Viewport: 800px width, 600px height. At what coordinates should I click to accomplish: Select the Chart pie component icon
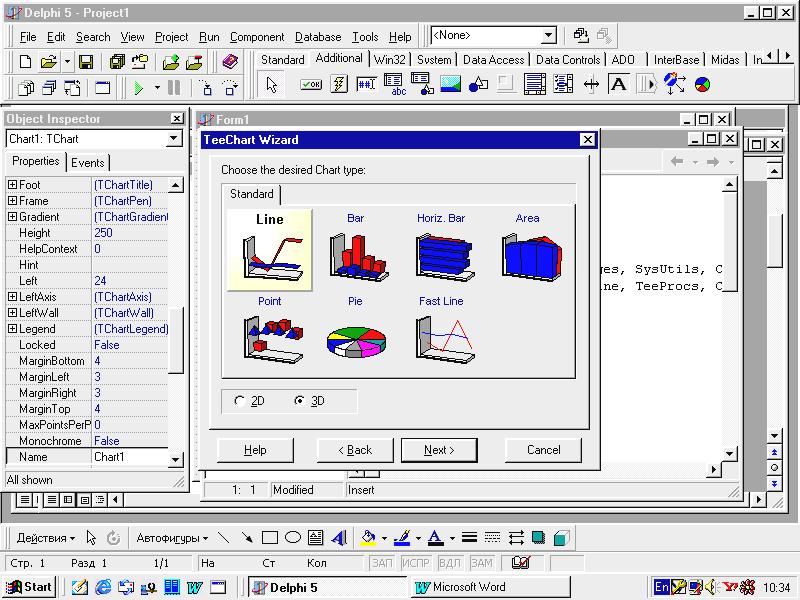703,84
